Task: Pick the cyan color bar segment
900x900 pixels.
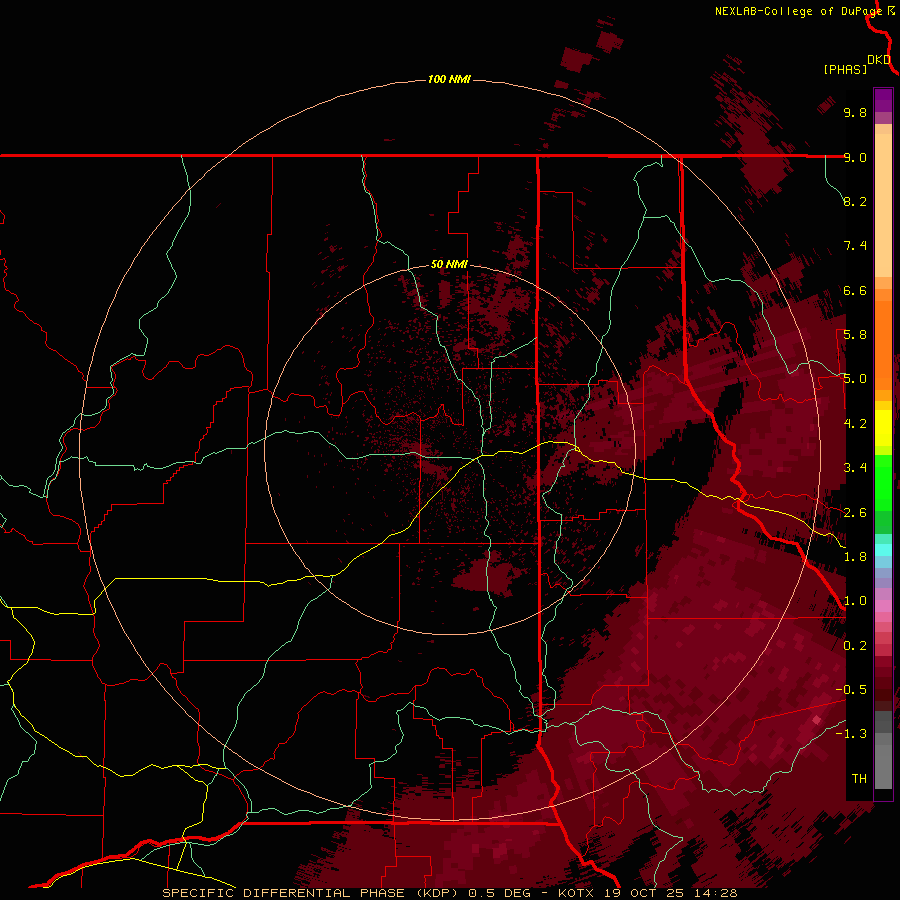Action: pyautogui.click(x=883, y=549)
